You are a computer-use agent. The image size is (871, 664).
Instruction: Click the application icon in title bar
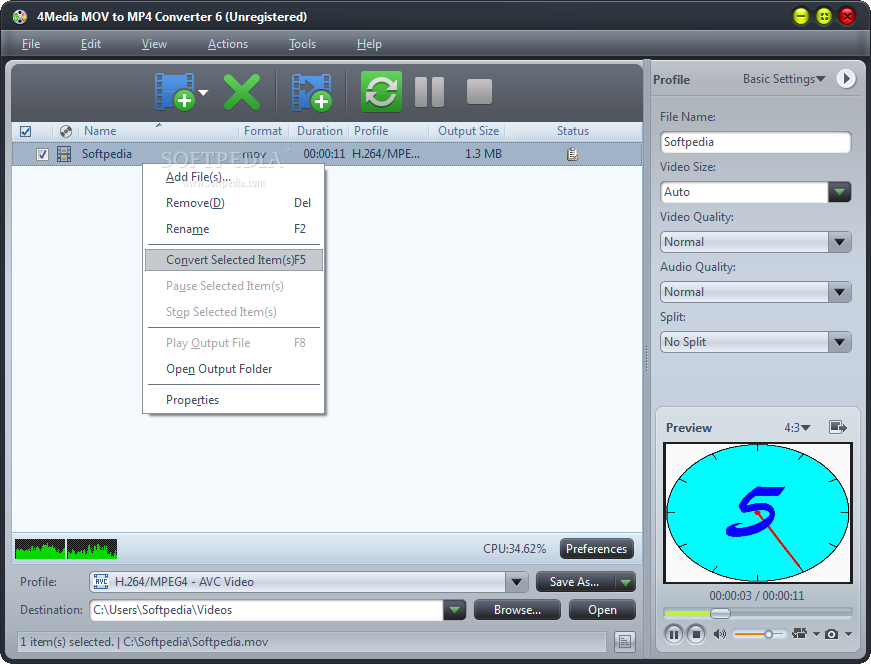20,17
